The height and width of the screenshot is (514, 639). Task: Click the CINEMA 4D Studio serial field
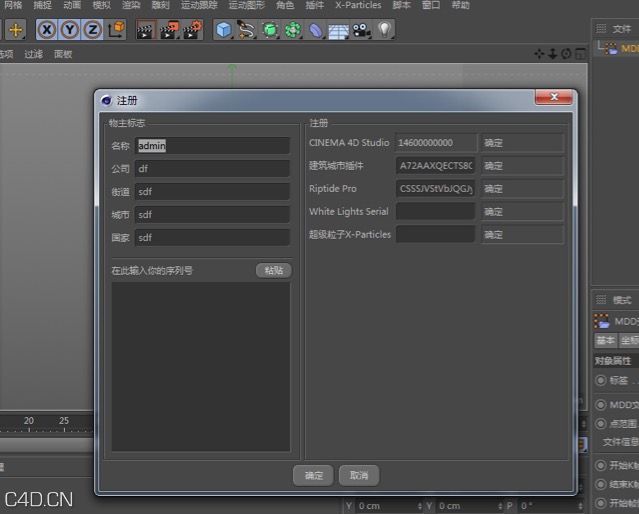(x=436, y=143)
